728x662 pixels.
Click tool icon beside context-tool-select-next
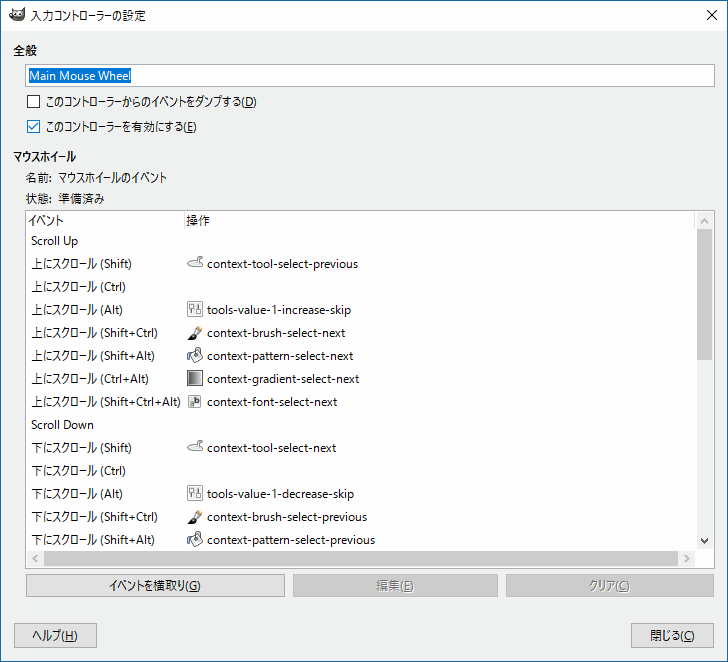pyautogui.click(x=195, y=447)
